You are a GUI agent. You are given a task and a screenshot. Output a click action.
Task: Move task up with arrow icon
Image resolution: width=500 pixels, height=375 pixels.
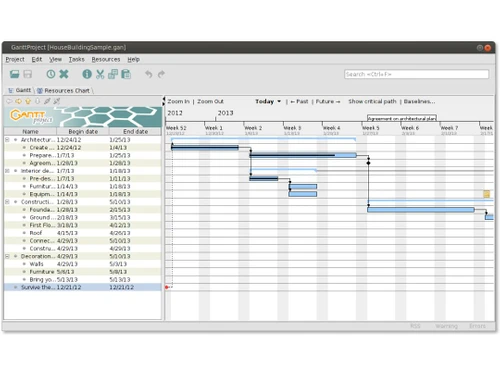pos(28,101)
